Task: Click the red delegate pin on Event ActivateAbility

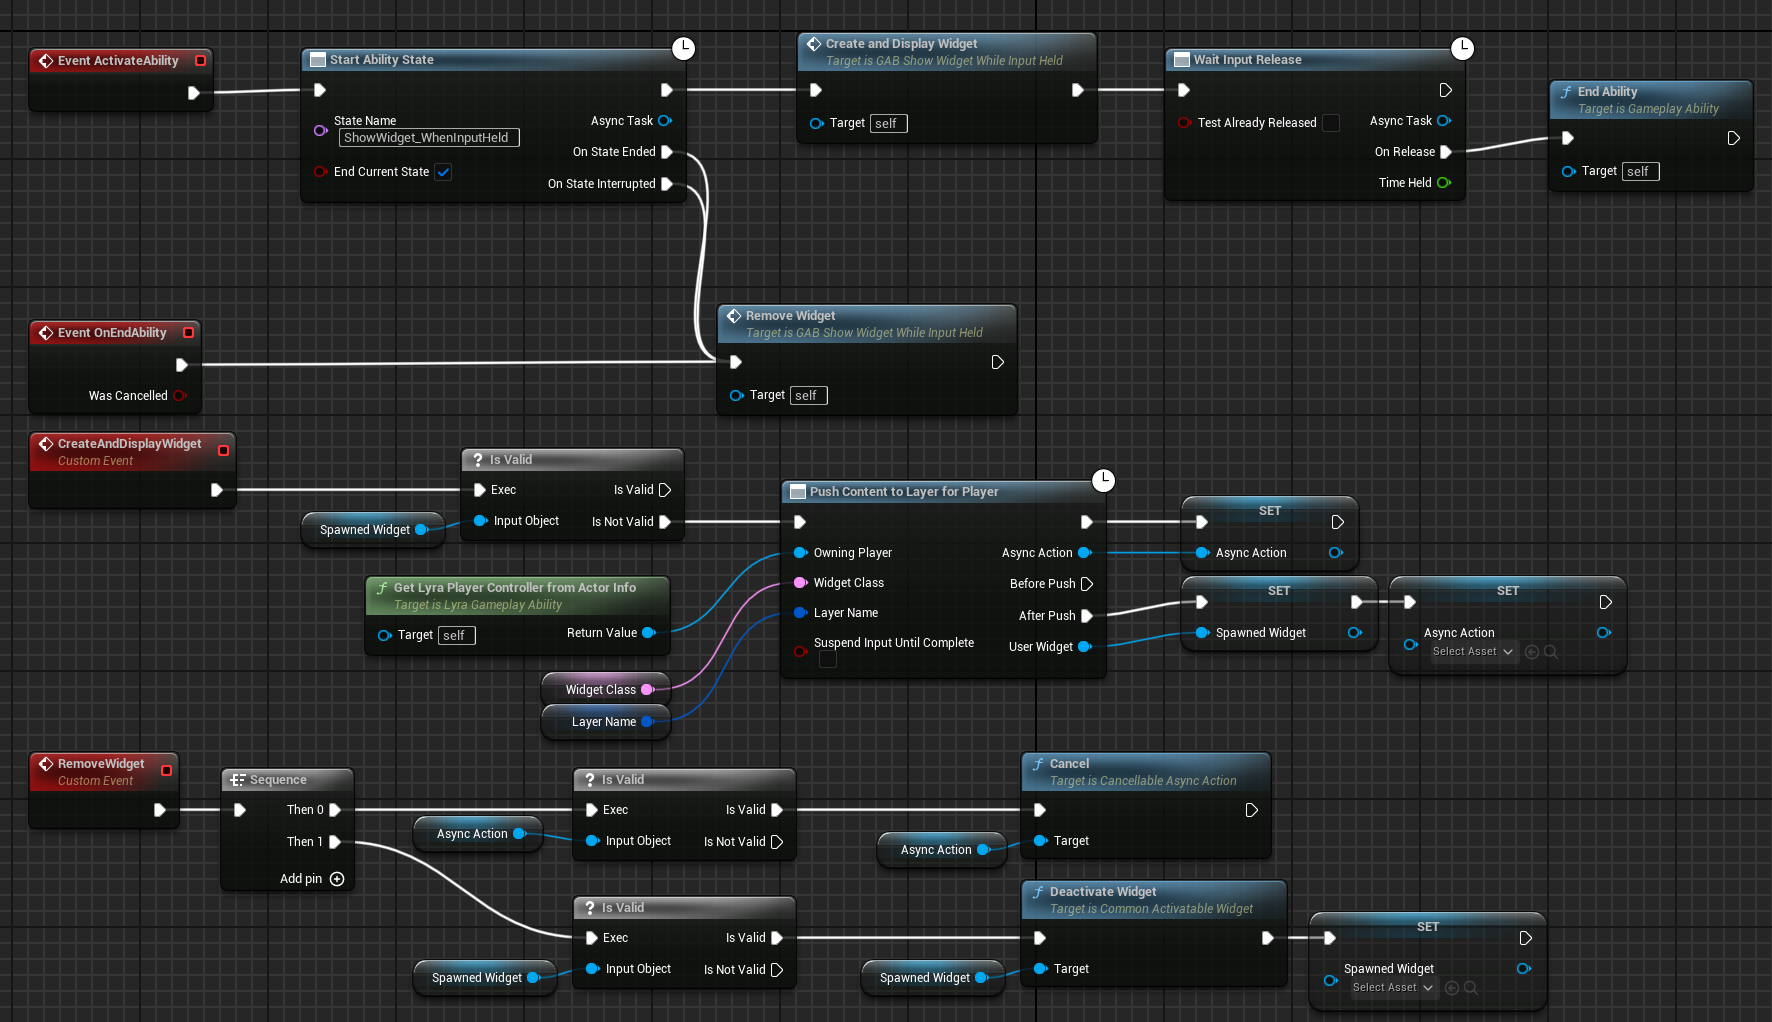Action: tap(200, 61)
